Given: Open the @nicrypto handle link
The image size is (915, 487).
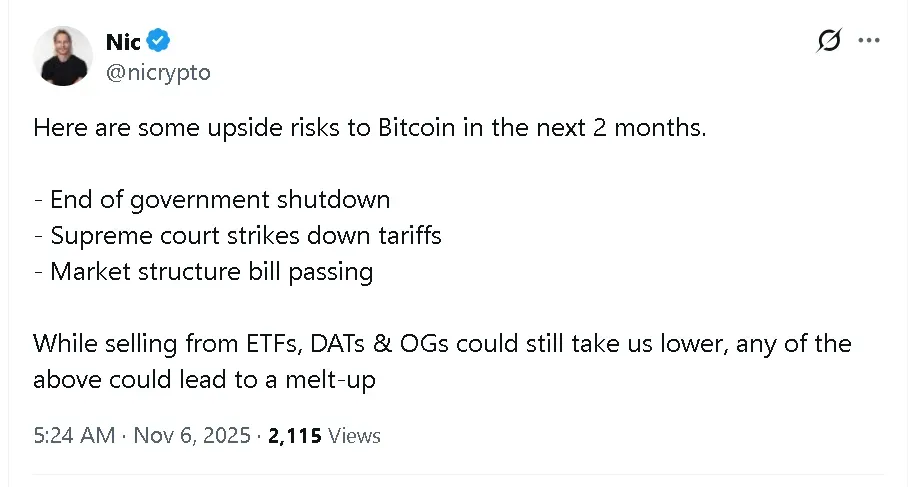Looking at the screenshot, I should pyautogui.click(x=158, y=72).
